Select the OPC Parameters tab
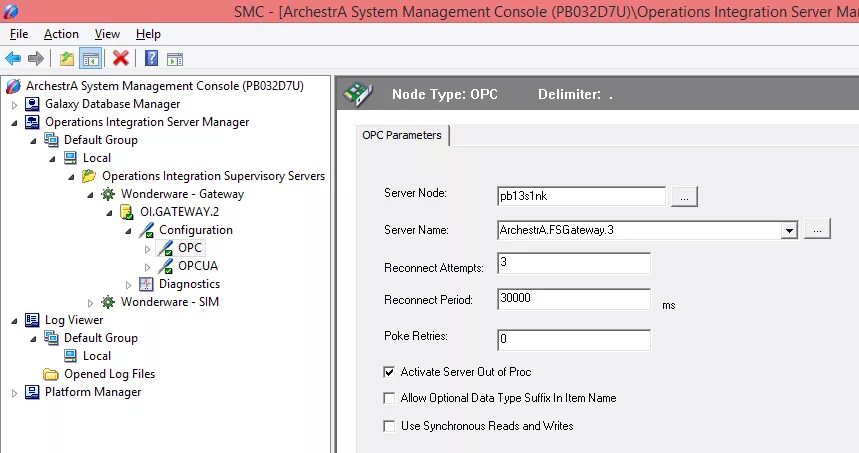The image size is (859, 453). 402,135
